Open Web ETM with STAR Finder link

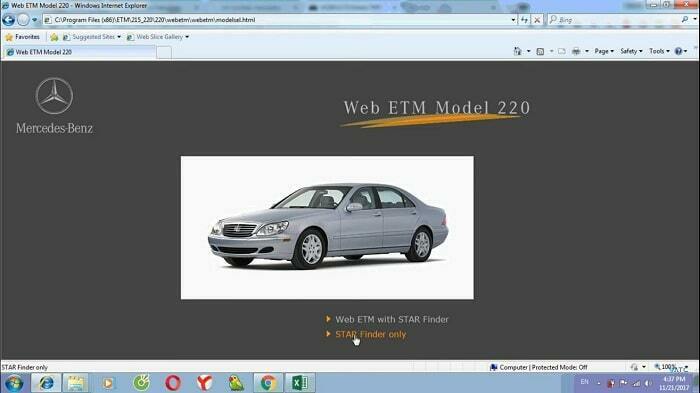pos(392,319)
